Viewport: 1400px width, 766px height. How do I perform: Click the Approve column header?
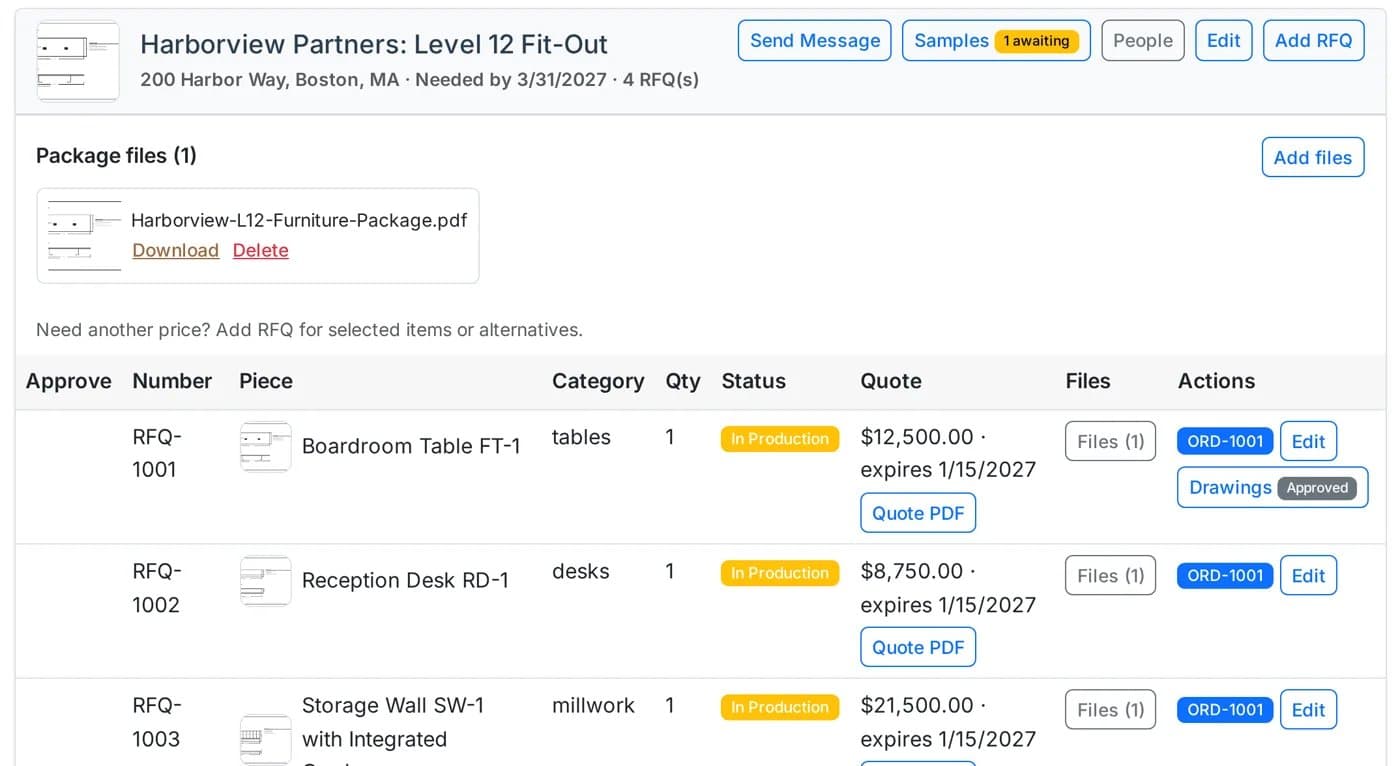pyautogui.click(x=69, y=381)
